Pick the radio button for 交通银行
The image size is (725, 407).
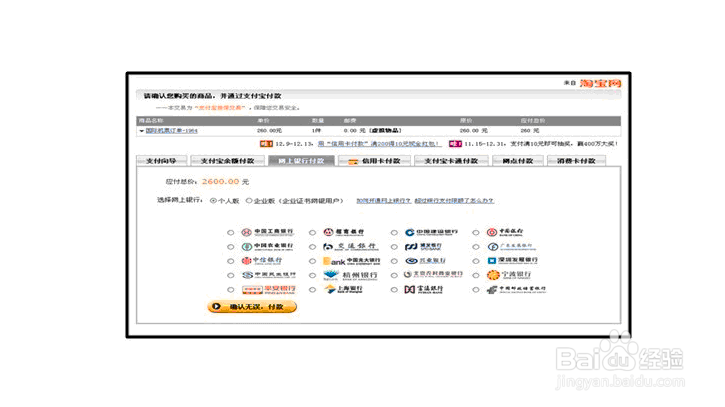313,247
